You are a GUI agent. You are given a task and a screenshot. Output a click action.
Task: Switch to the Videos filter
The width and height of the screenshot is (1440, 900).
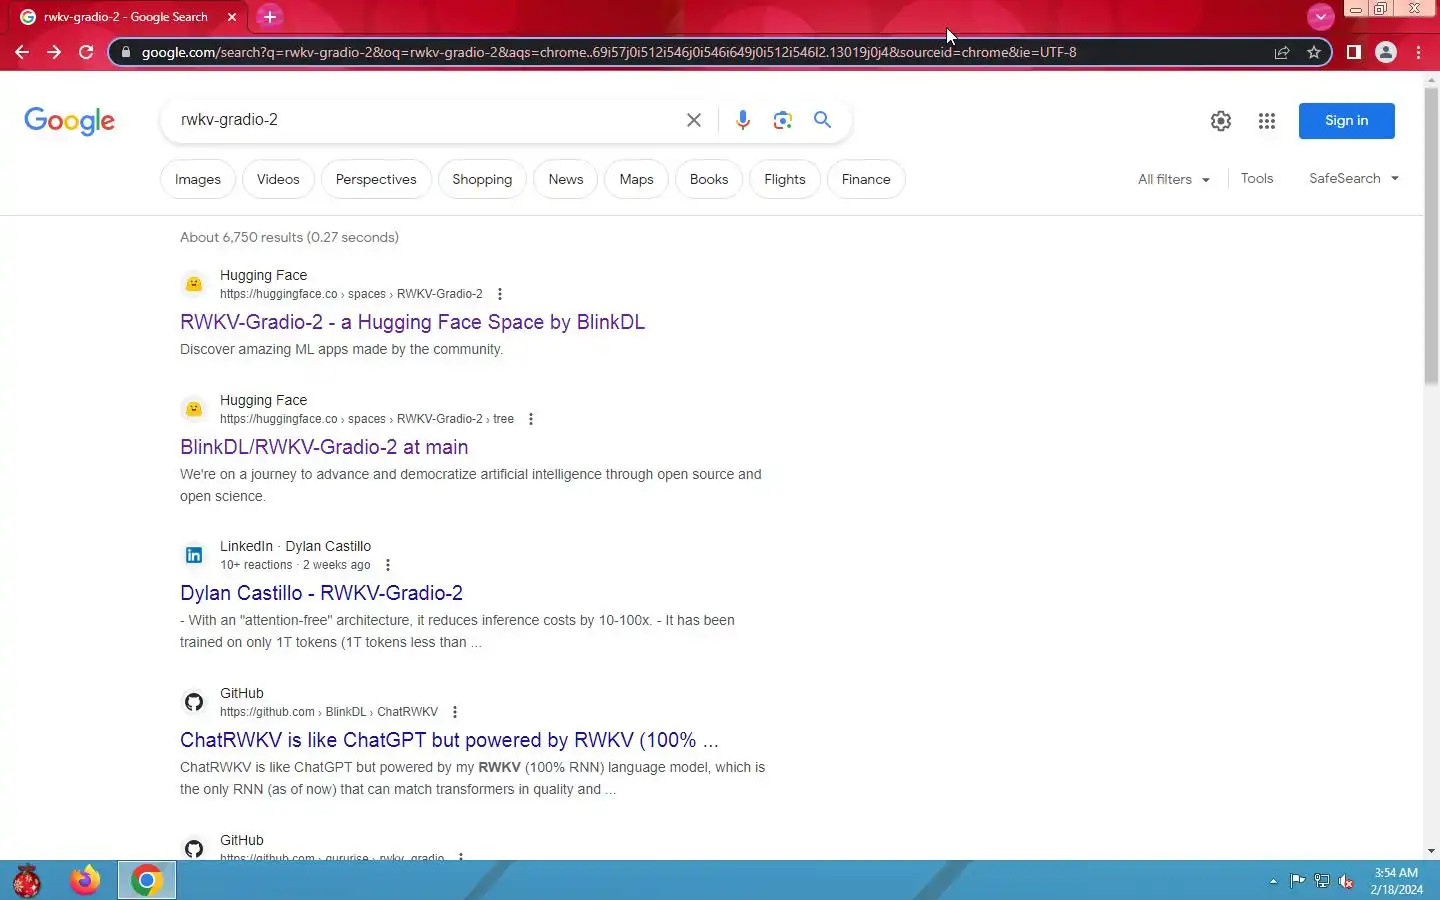point(278,179)
